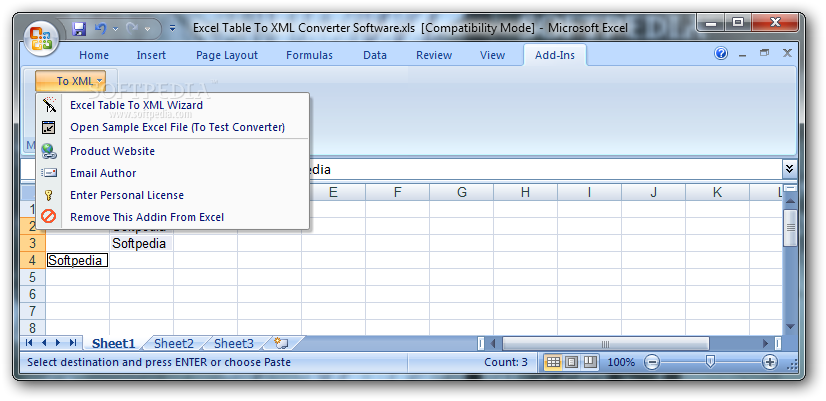Collapse the To XML dropdown button
This screenshot has height=401, width=826.
(x=71, y=81)
